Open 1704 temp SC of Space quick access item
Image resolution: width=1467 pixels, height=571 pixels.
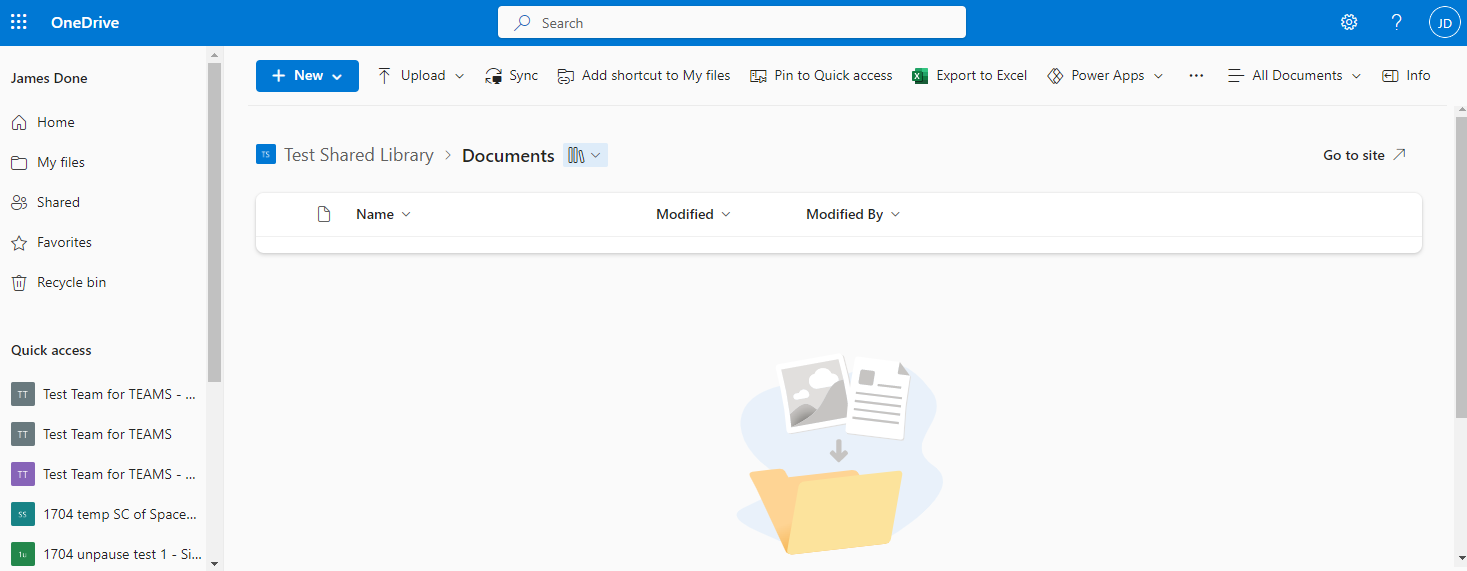point(104,514)
